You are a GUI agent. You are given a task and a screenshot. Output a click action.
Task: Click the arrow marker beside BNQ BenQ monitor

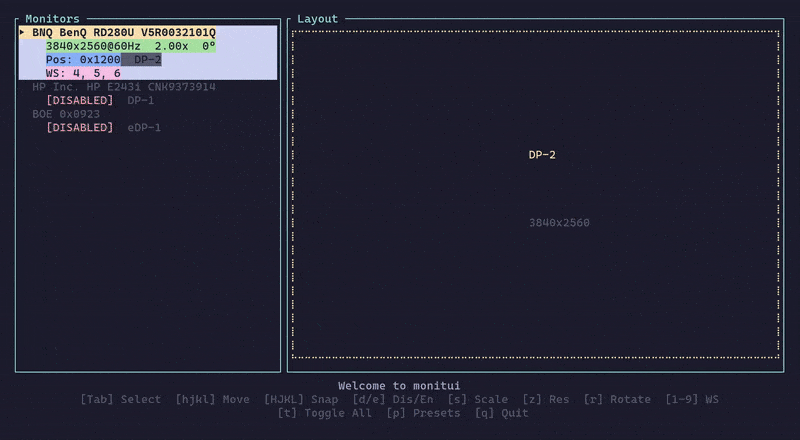point(22,32)
